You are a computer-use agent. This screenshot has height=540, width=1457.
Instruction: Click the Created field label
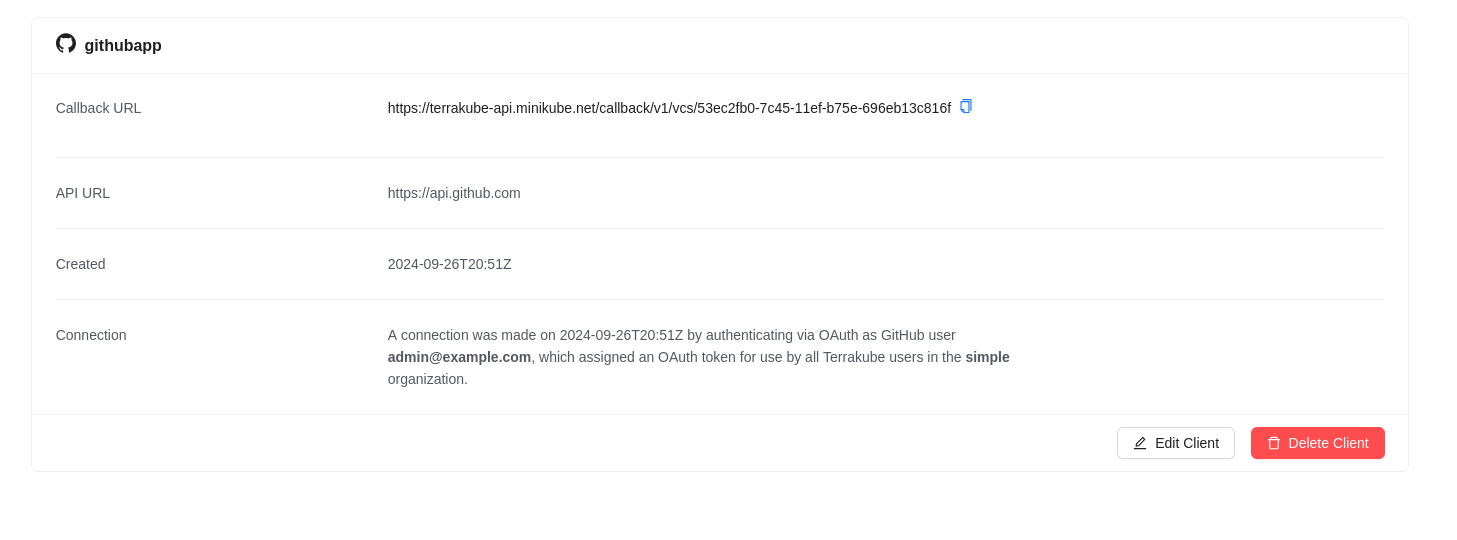[x=81, y=264]
